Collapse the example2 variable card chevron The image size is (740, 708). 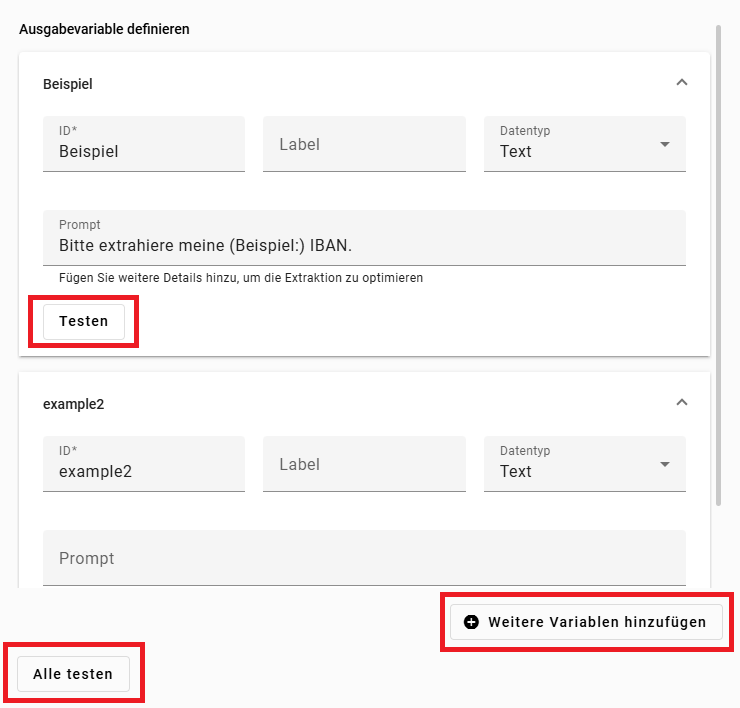point(682,403)
